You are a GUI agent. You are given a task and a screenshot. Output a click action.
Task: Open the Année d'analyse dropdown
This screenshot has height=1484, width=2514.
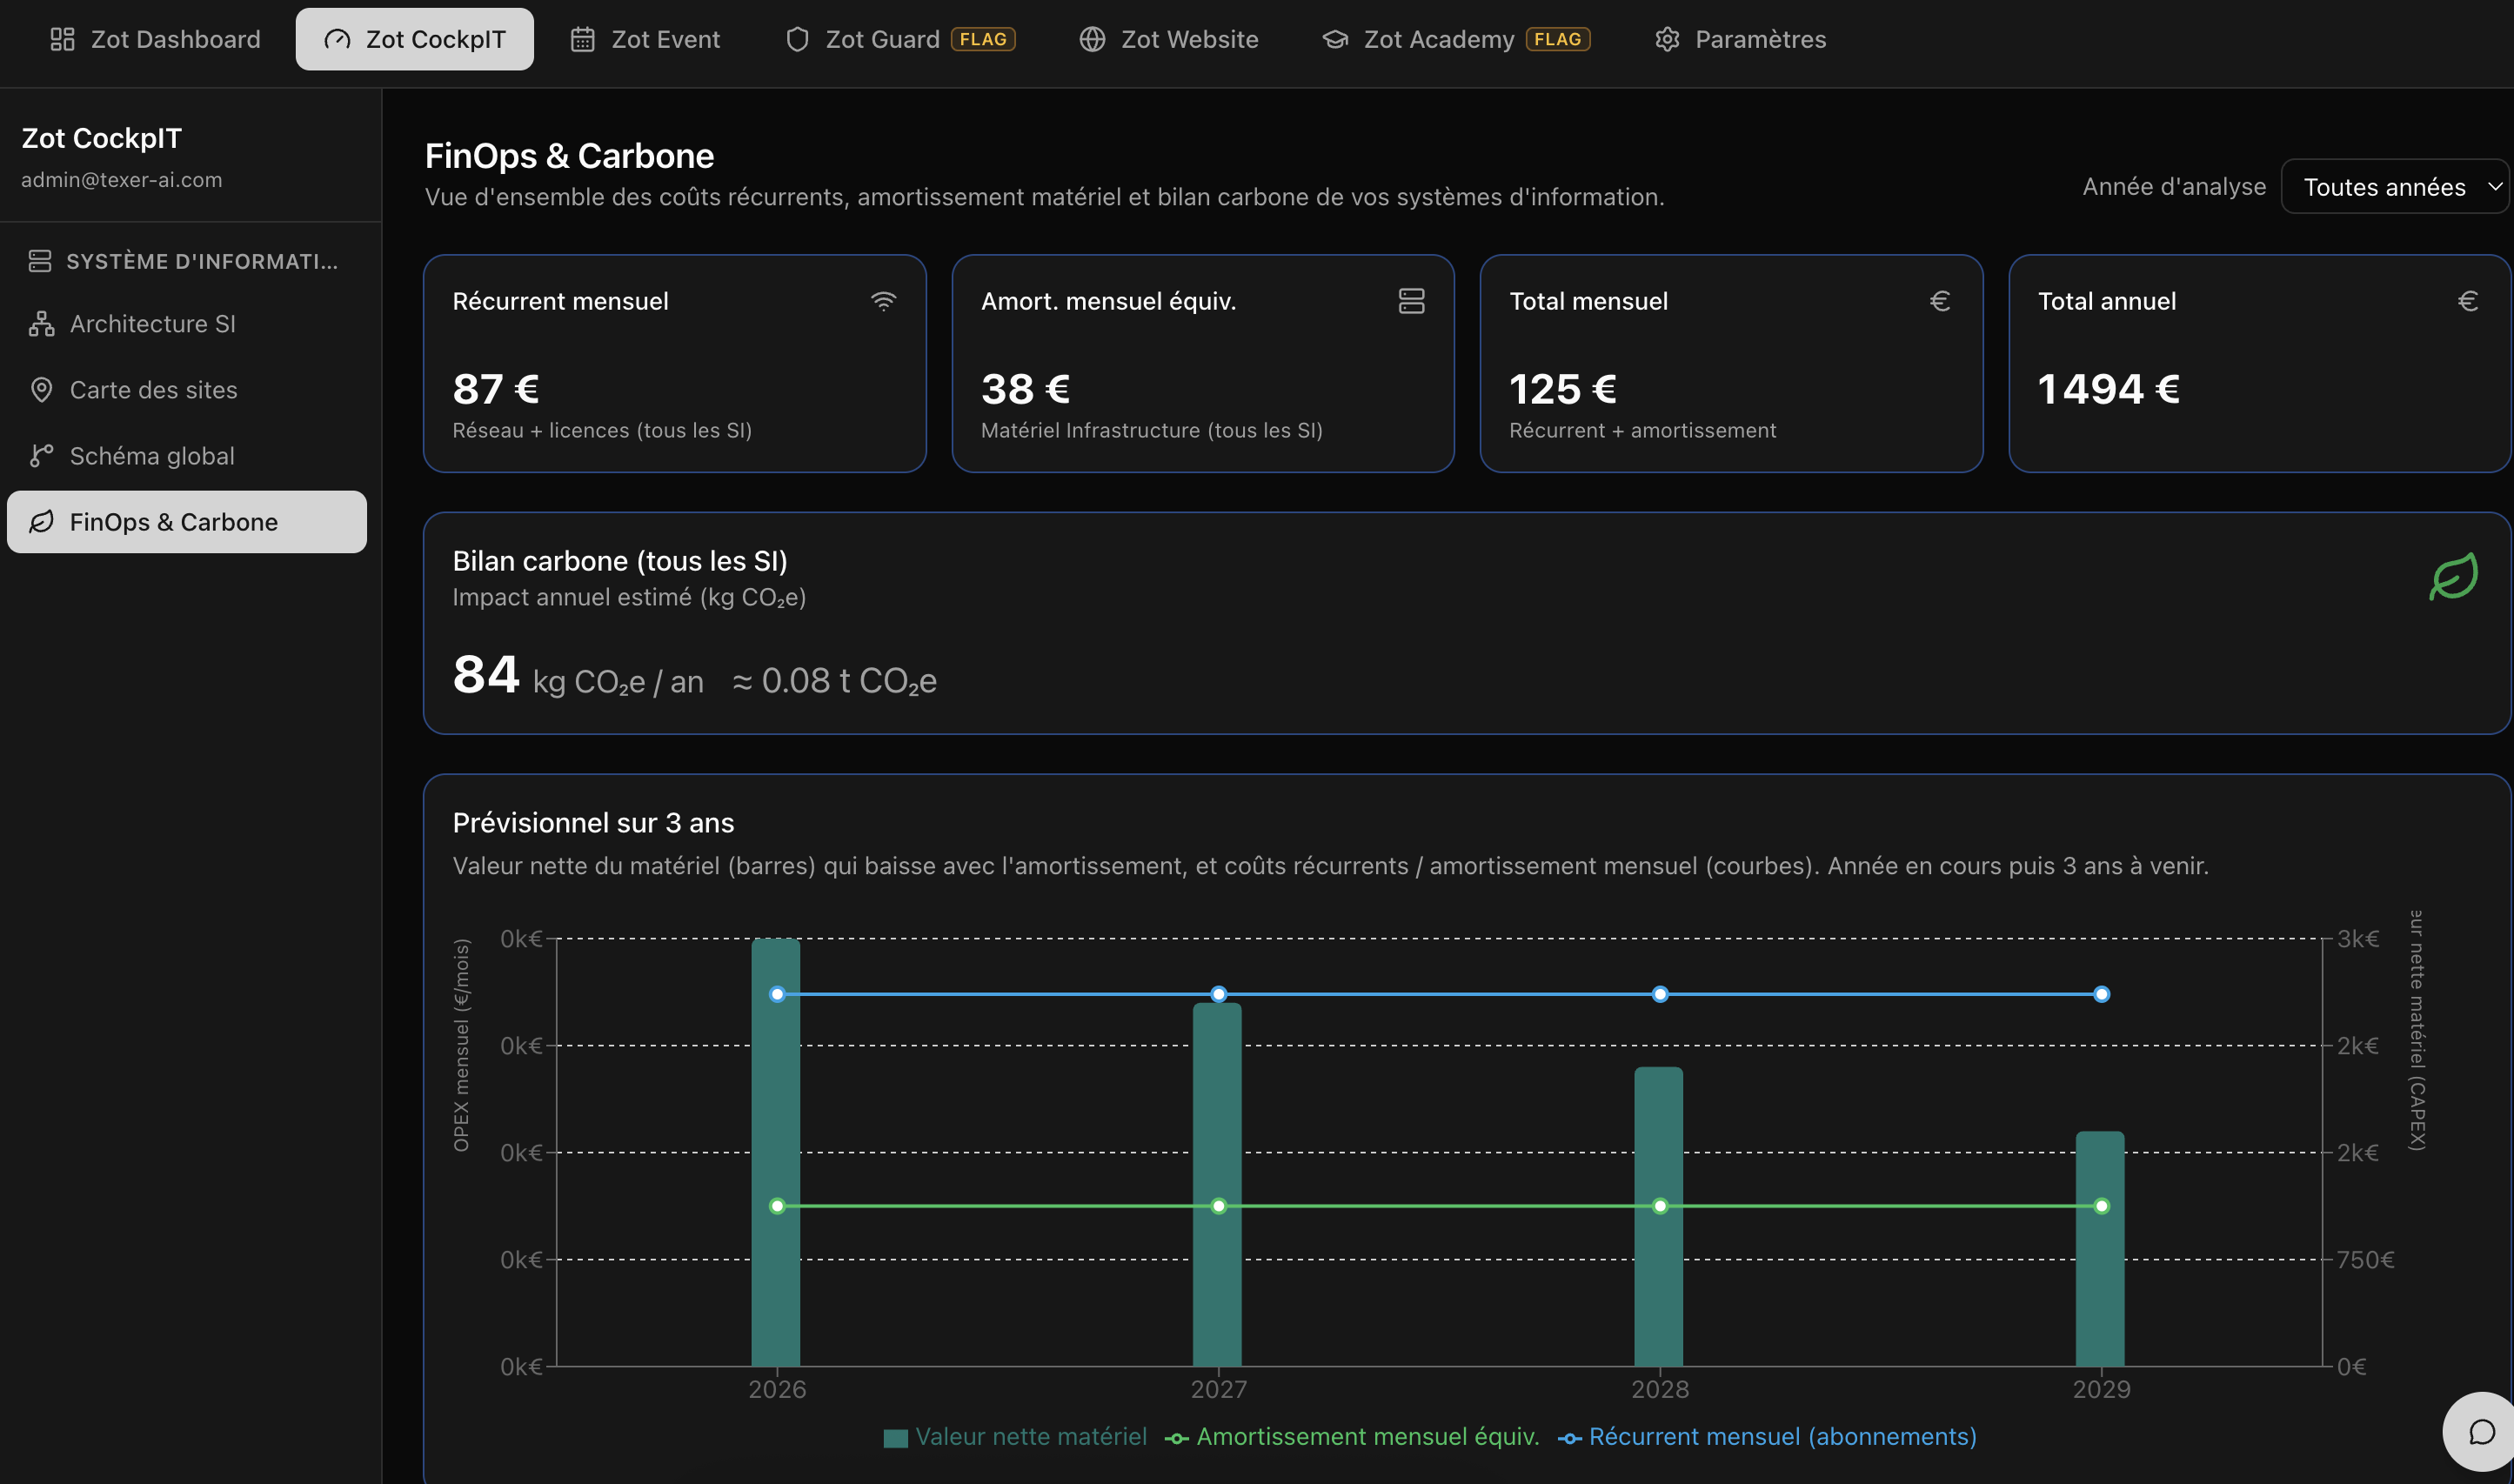coord(2395,187)
